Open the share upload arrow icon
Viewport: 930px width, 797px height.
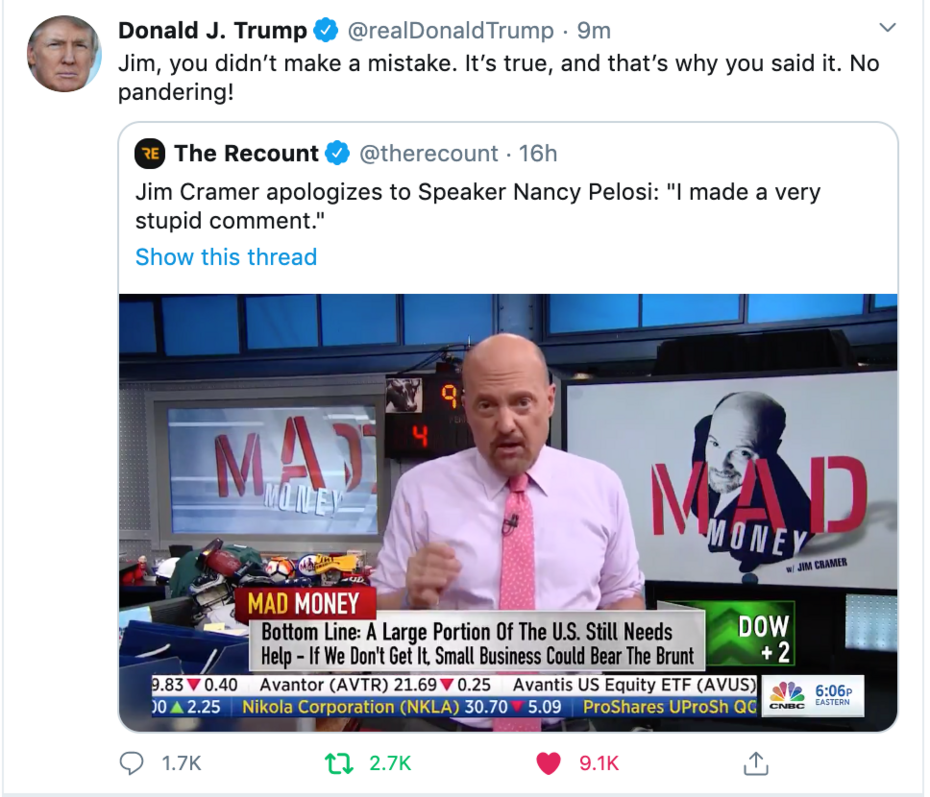pos(756,763)
